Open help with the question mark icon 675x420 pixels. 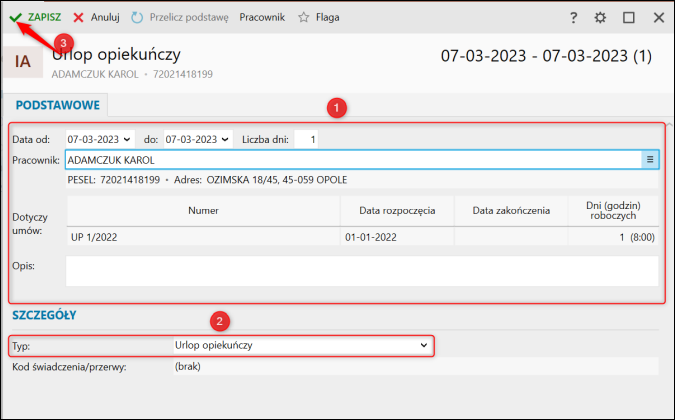click(573, 18)
